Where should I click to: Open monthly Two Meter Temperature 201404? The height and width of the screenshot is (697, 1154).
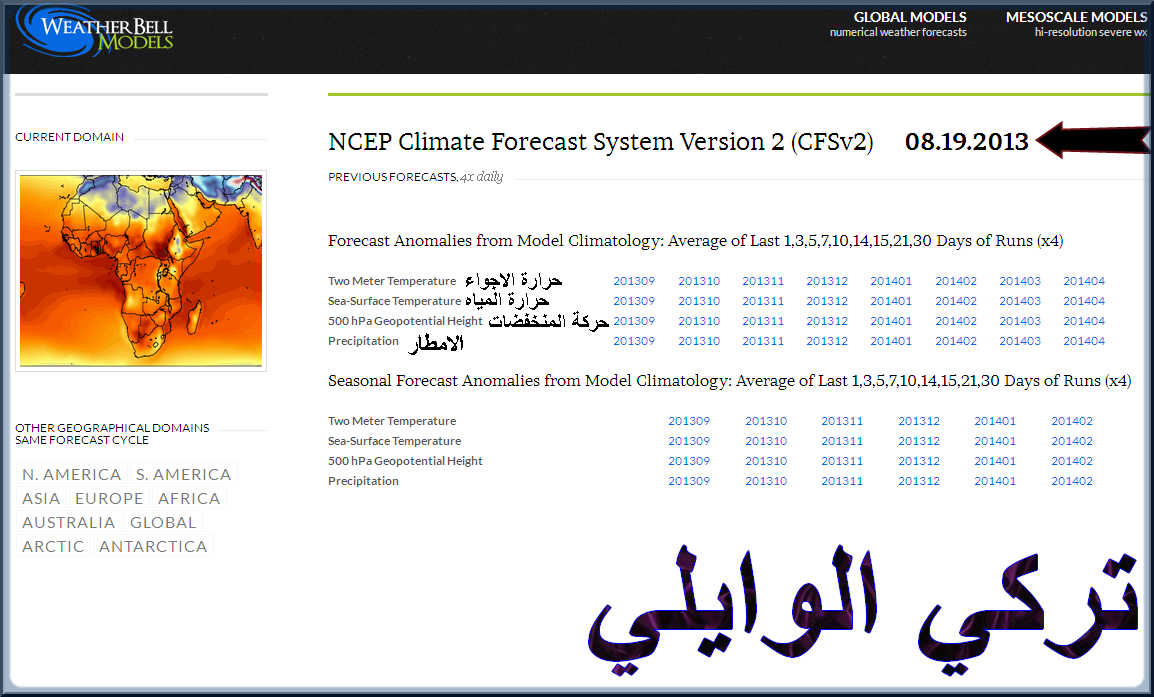(x=1084, y=281)
